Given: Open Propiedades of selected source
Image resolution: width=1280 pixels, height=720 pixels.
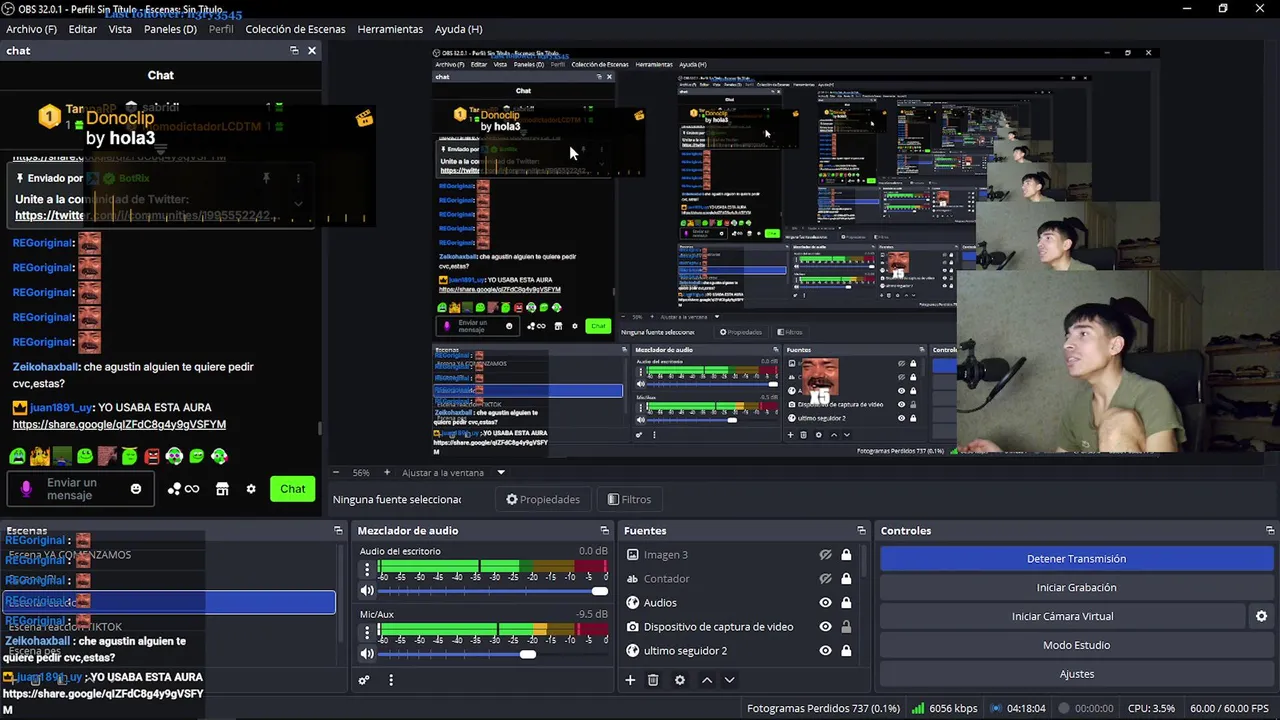Looking at the screenshot, I should [x=543, y=499].
